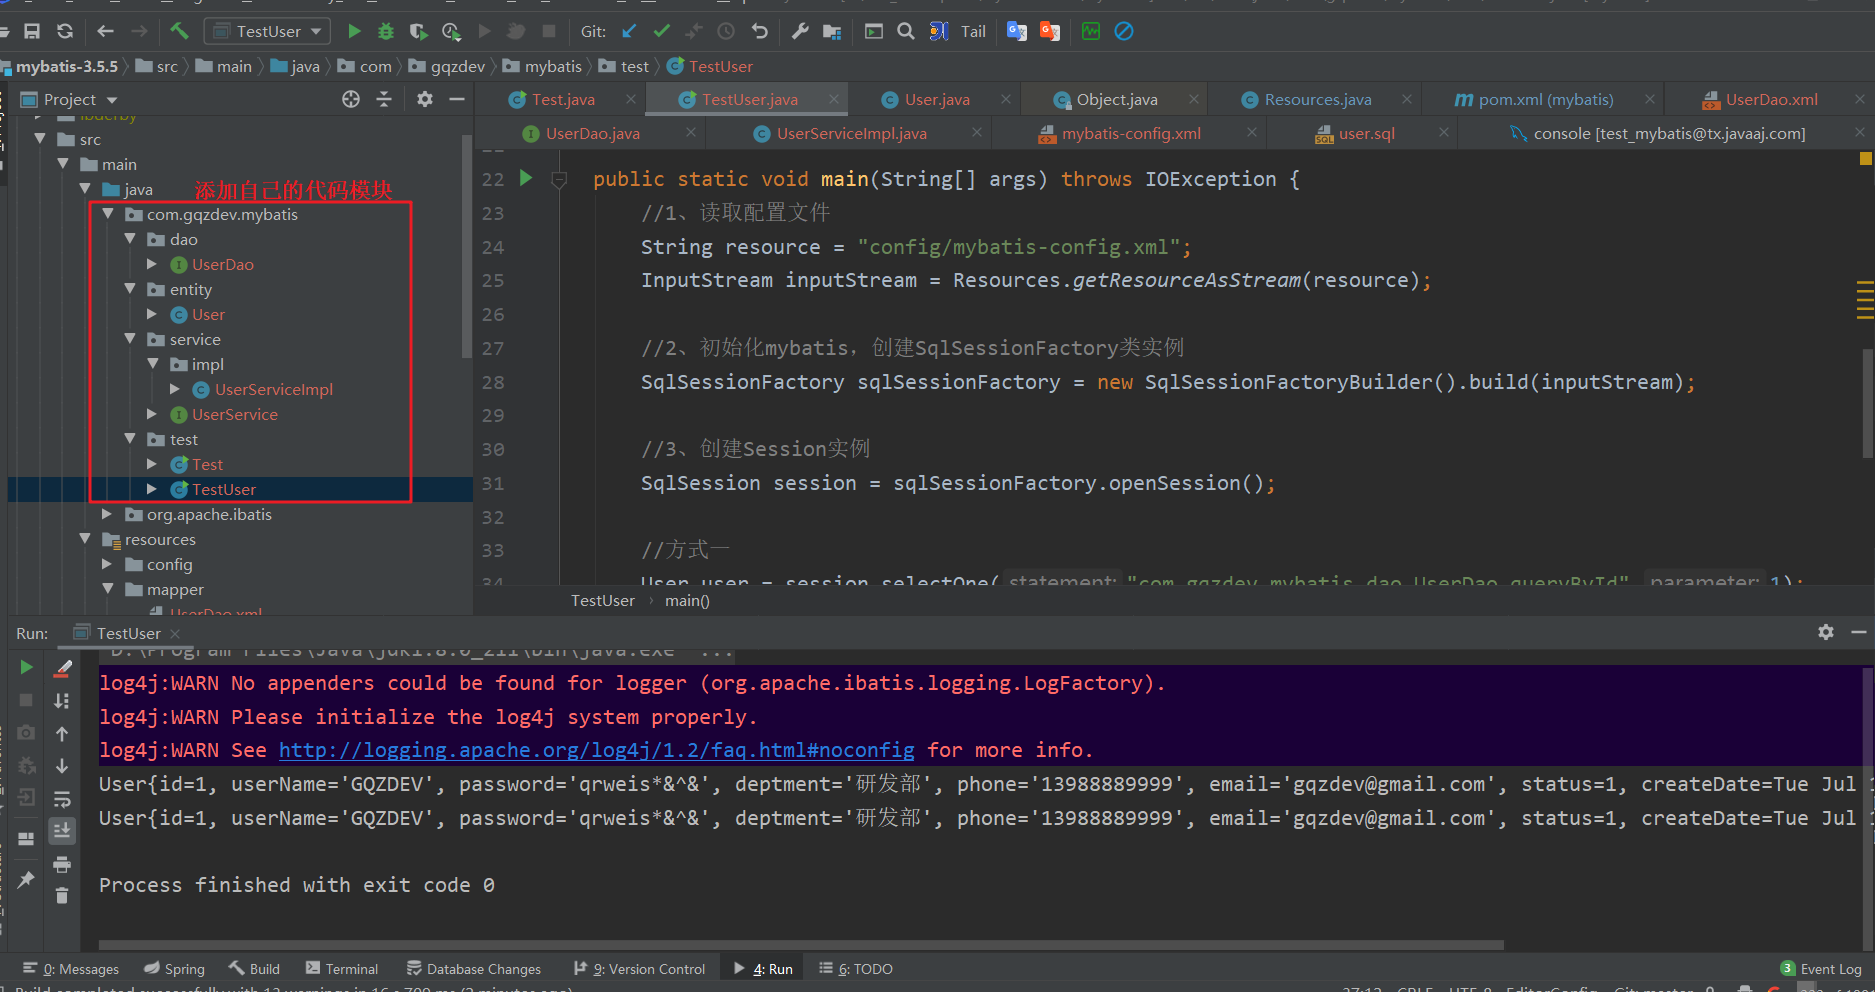Viewport: 1875px width, 992px height.
Task: Clear all console output with trash icon
Action: (x=62, y=896)
